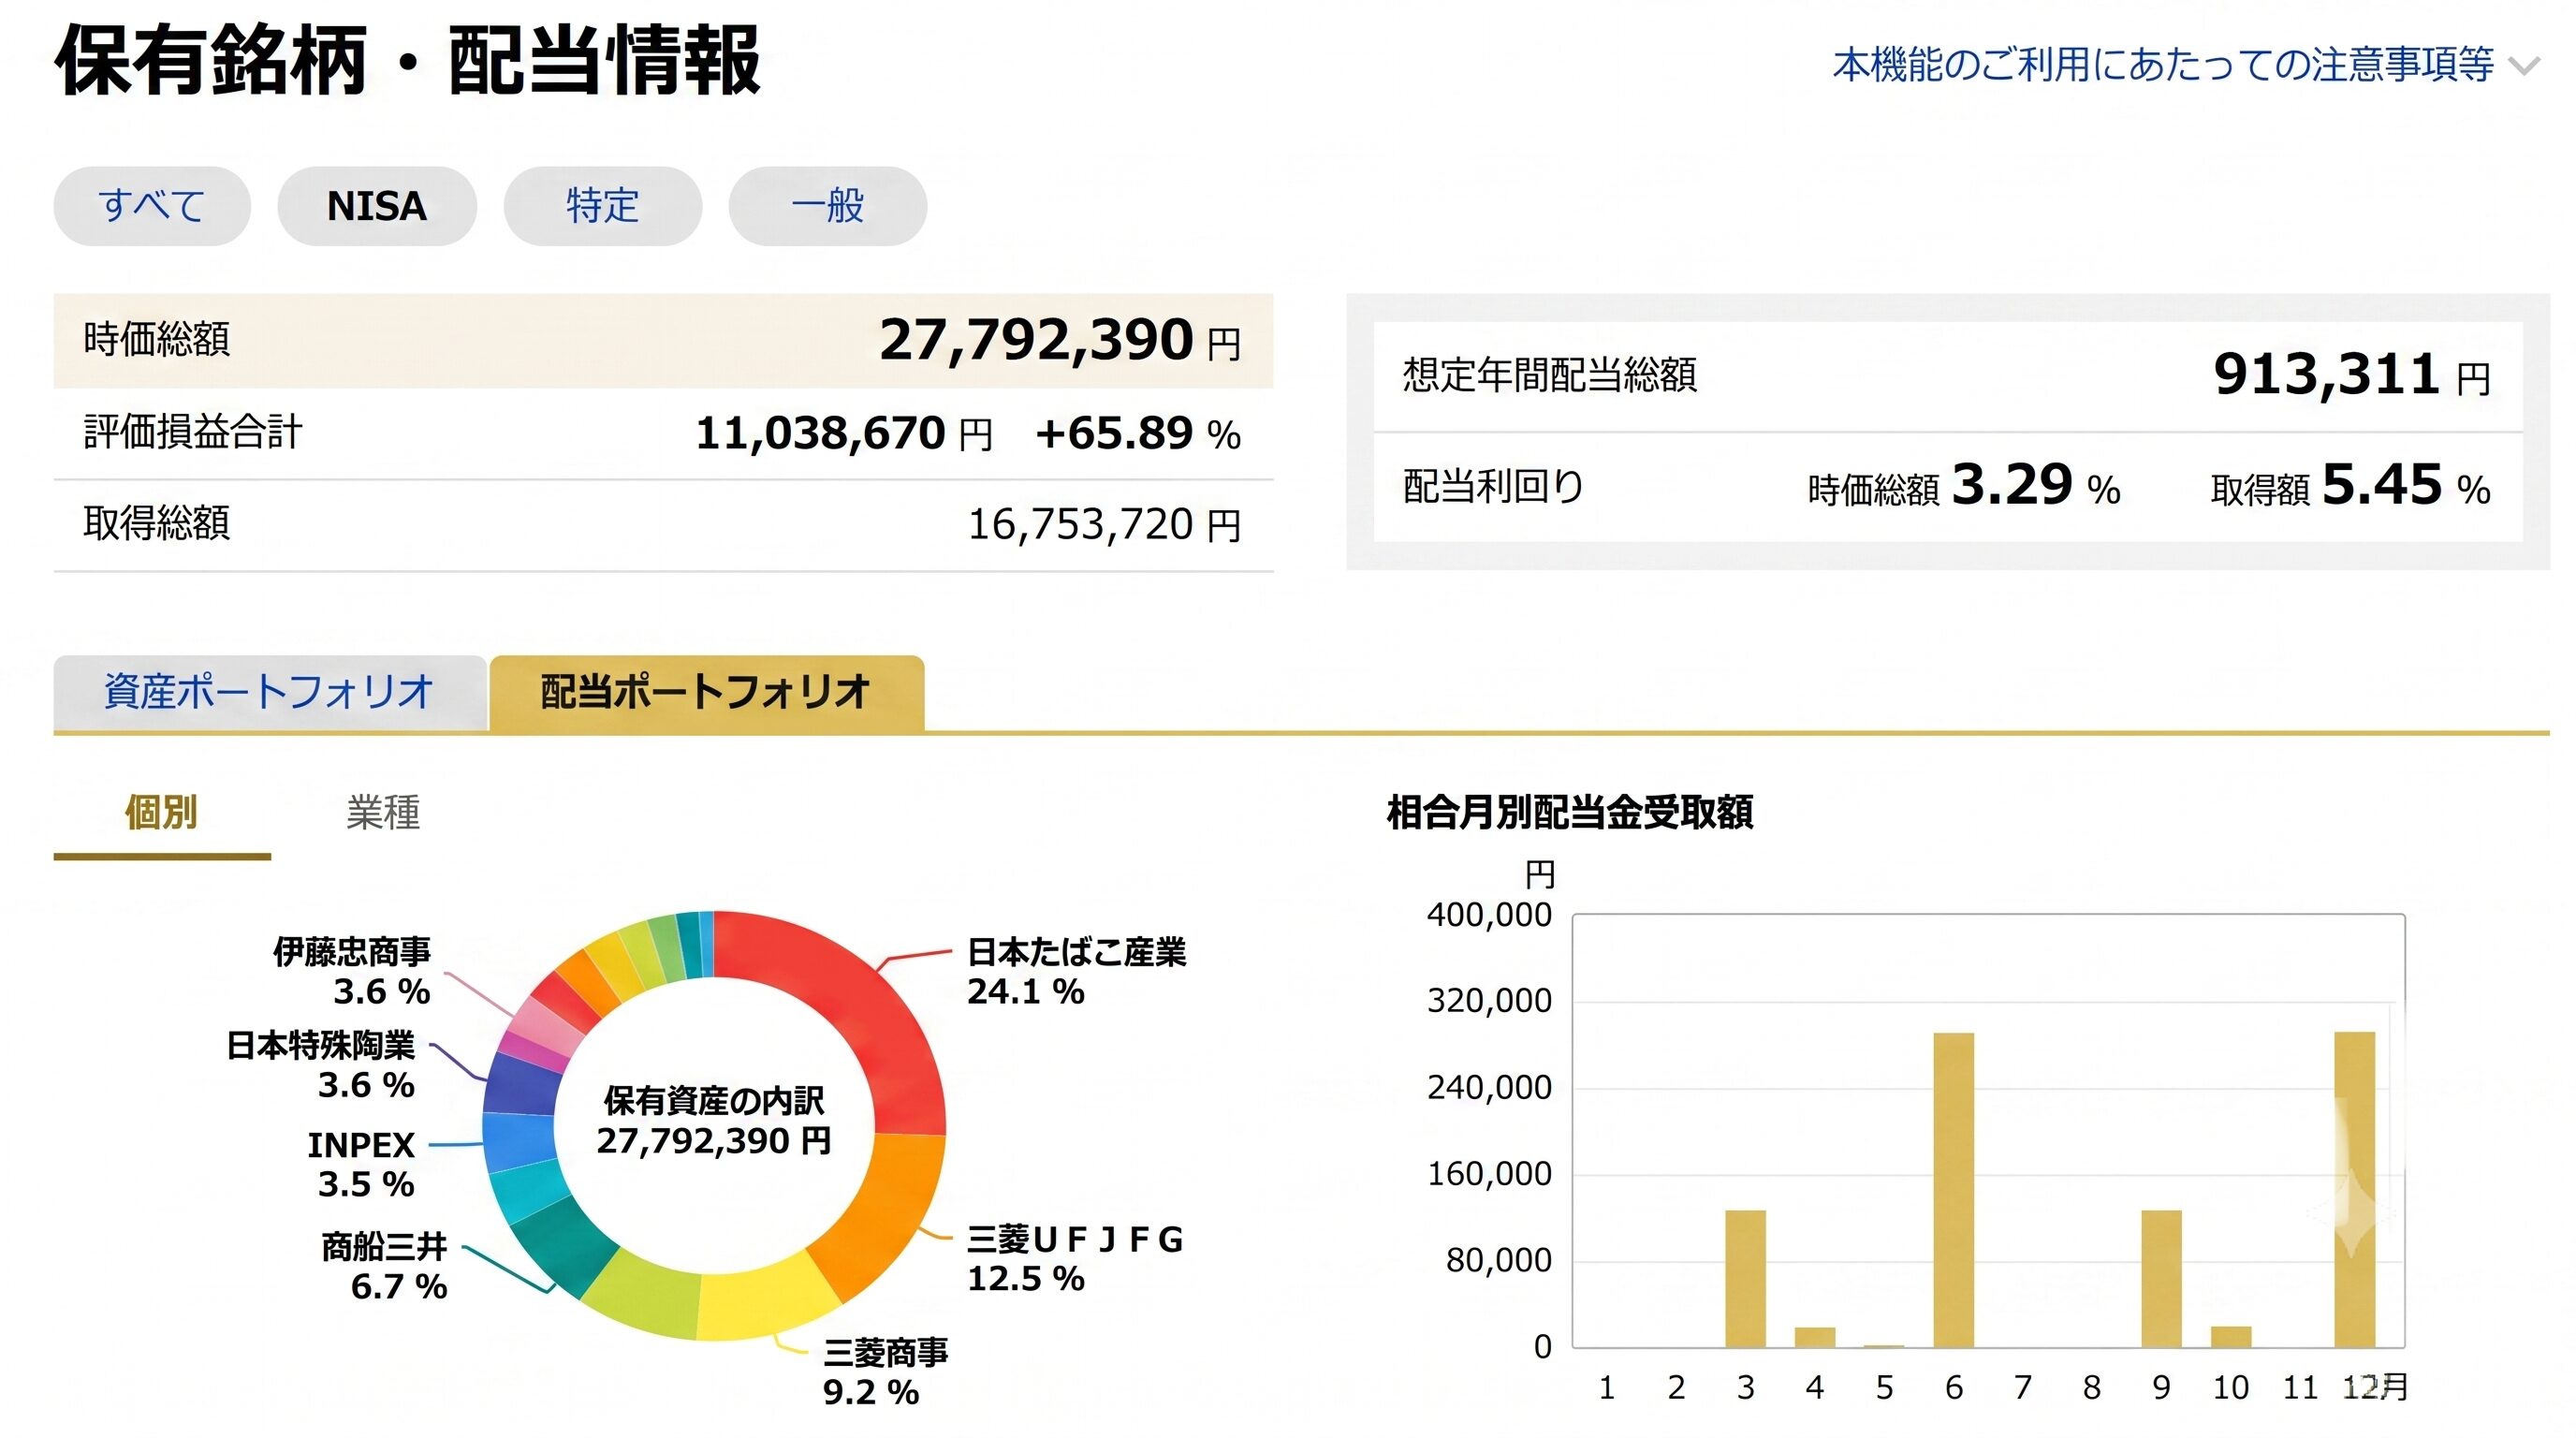
Task: Select the すべて account filter
Action: (x=152, y=206)
